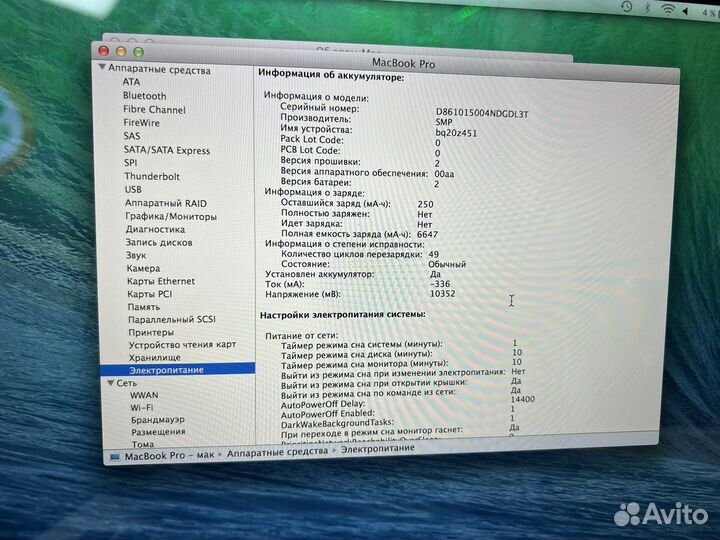Click the remaining charge value 250
Image resolution: width=720 pixels, height=540 pixels.
(x=426, y=204)
